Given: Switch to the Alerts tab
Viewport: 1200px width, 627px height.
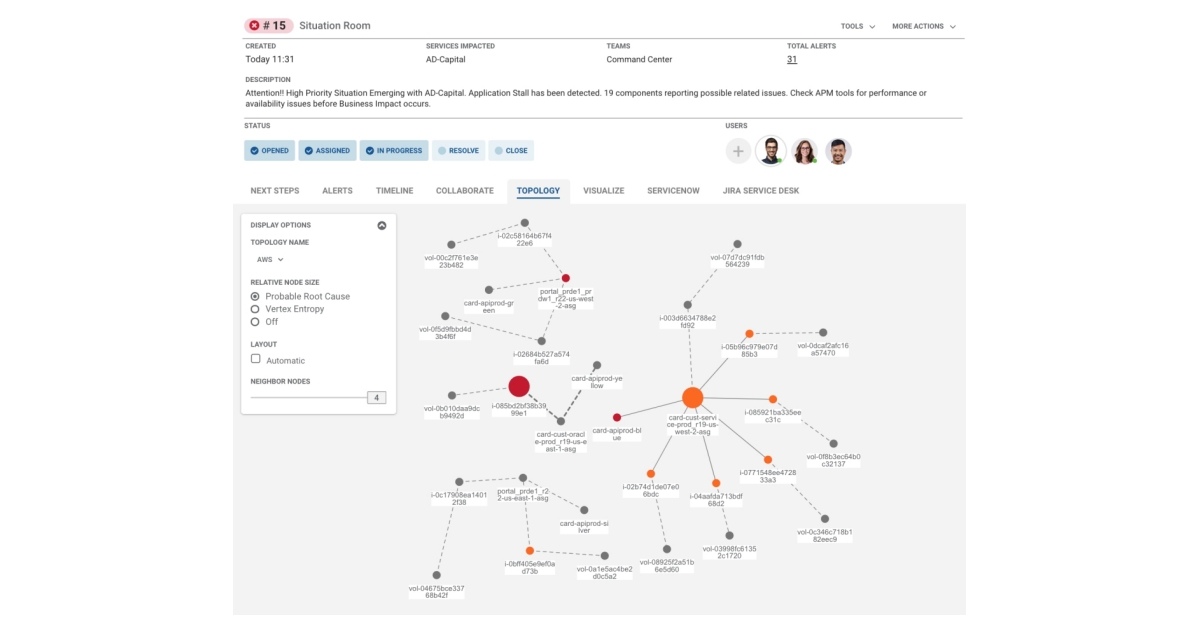Looking at the screenshot, I should (x=338, y=189).
